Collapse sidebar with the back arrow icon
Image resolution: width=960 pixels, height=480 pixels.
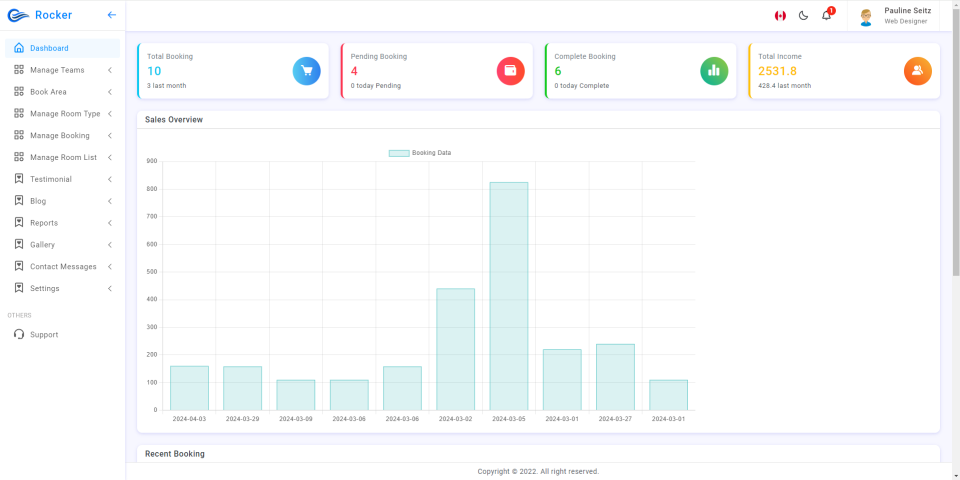(111, 15)
